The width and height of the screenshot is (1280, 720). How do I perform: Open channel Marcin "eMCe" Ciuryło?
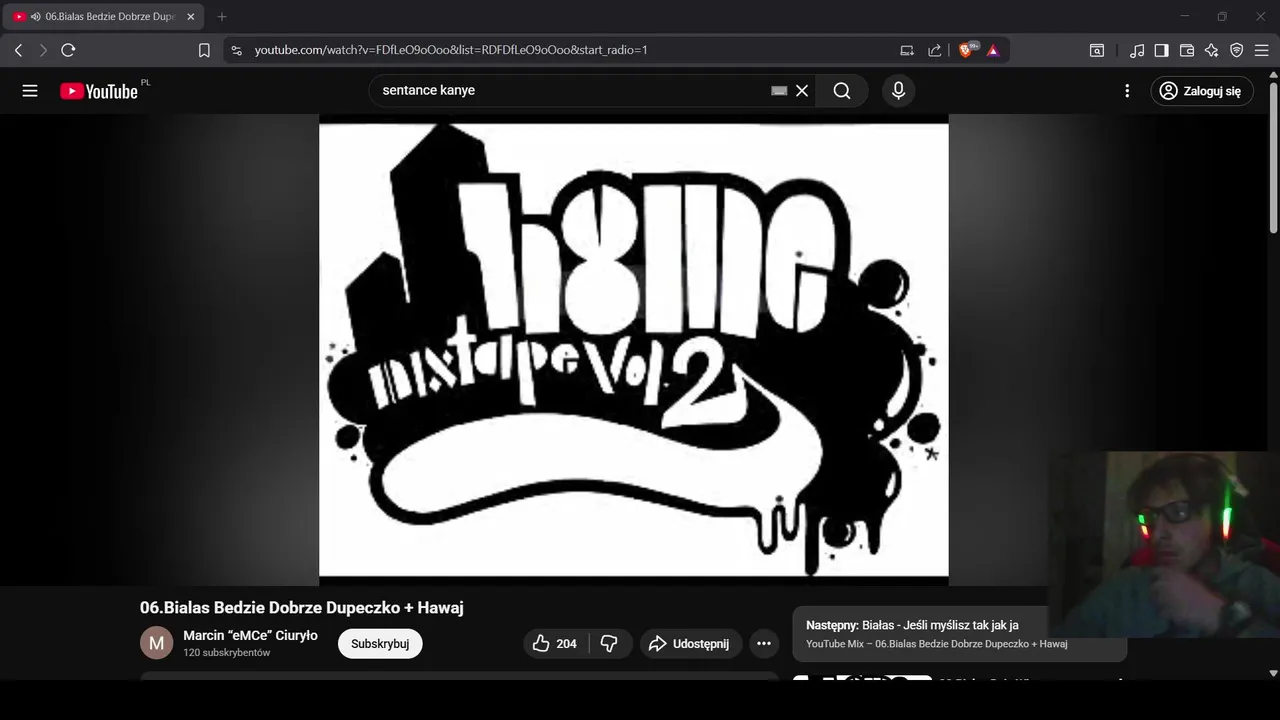(250, 636)
